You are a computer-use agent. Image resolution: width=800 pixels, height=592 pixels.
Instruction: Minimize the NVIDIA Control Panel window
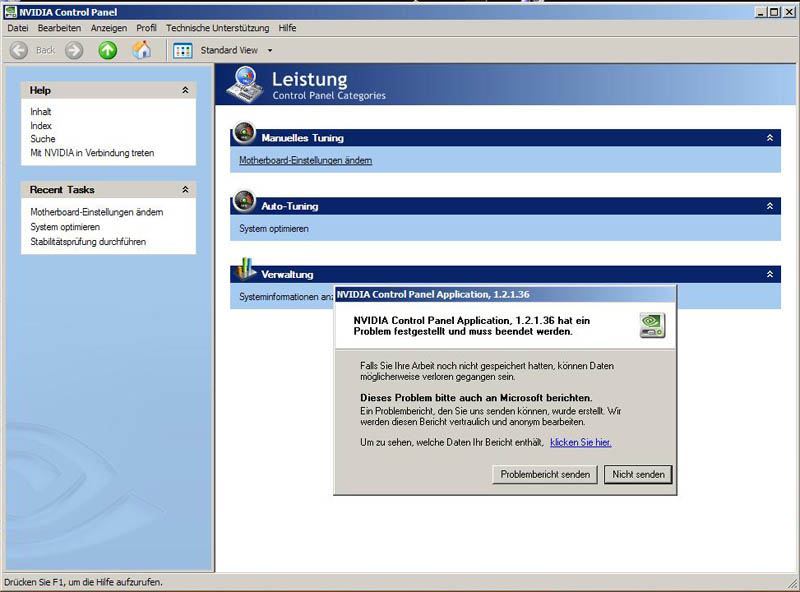point(761,12)
